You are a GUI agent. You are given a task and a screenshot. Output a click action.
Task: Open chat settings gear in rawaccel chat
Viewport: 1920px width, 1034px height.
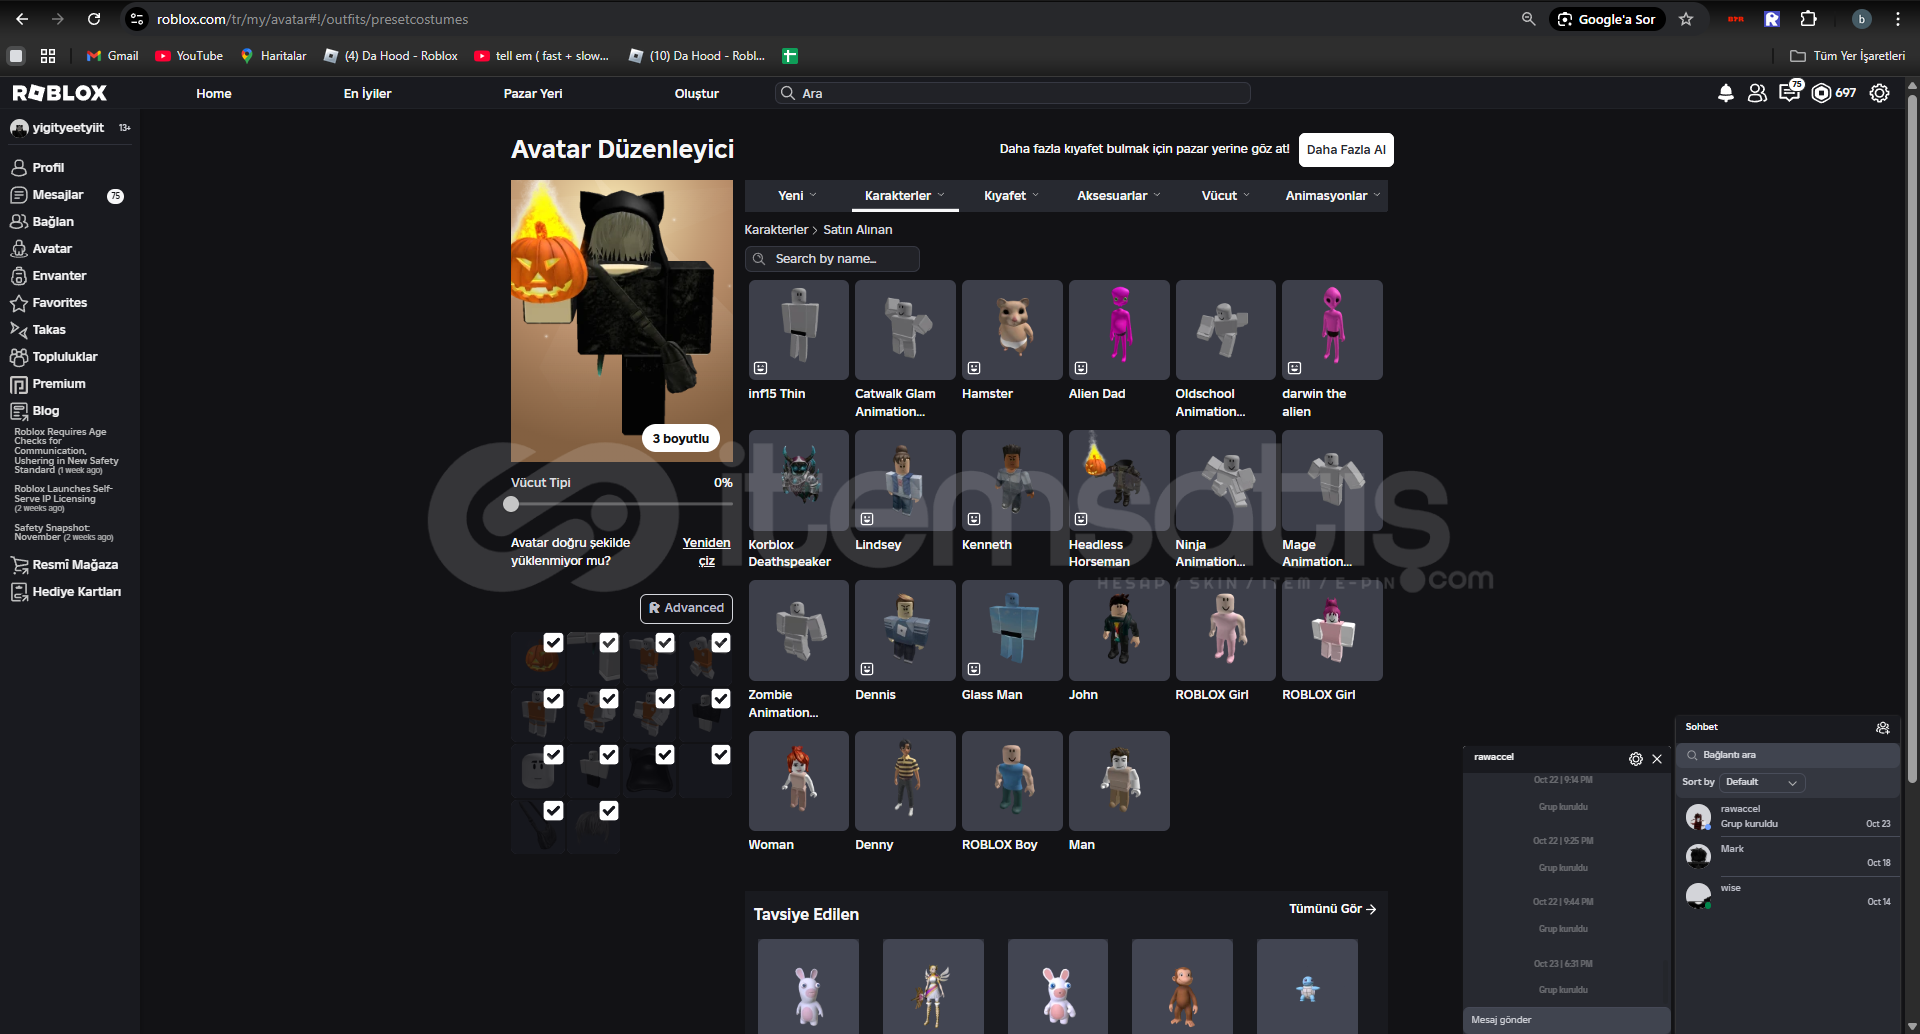(x=1635, y=759)
